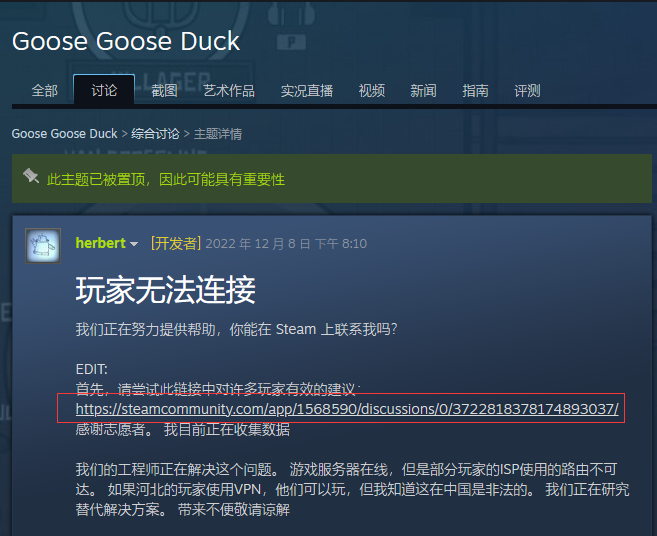Go to the 实况直播 tab
This screenshot has height=536, width=657.
(307, 91)
